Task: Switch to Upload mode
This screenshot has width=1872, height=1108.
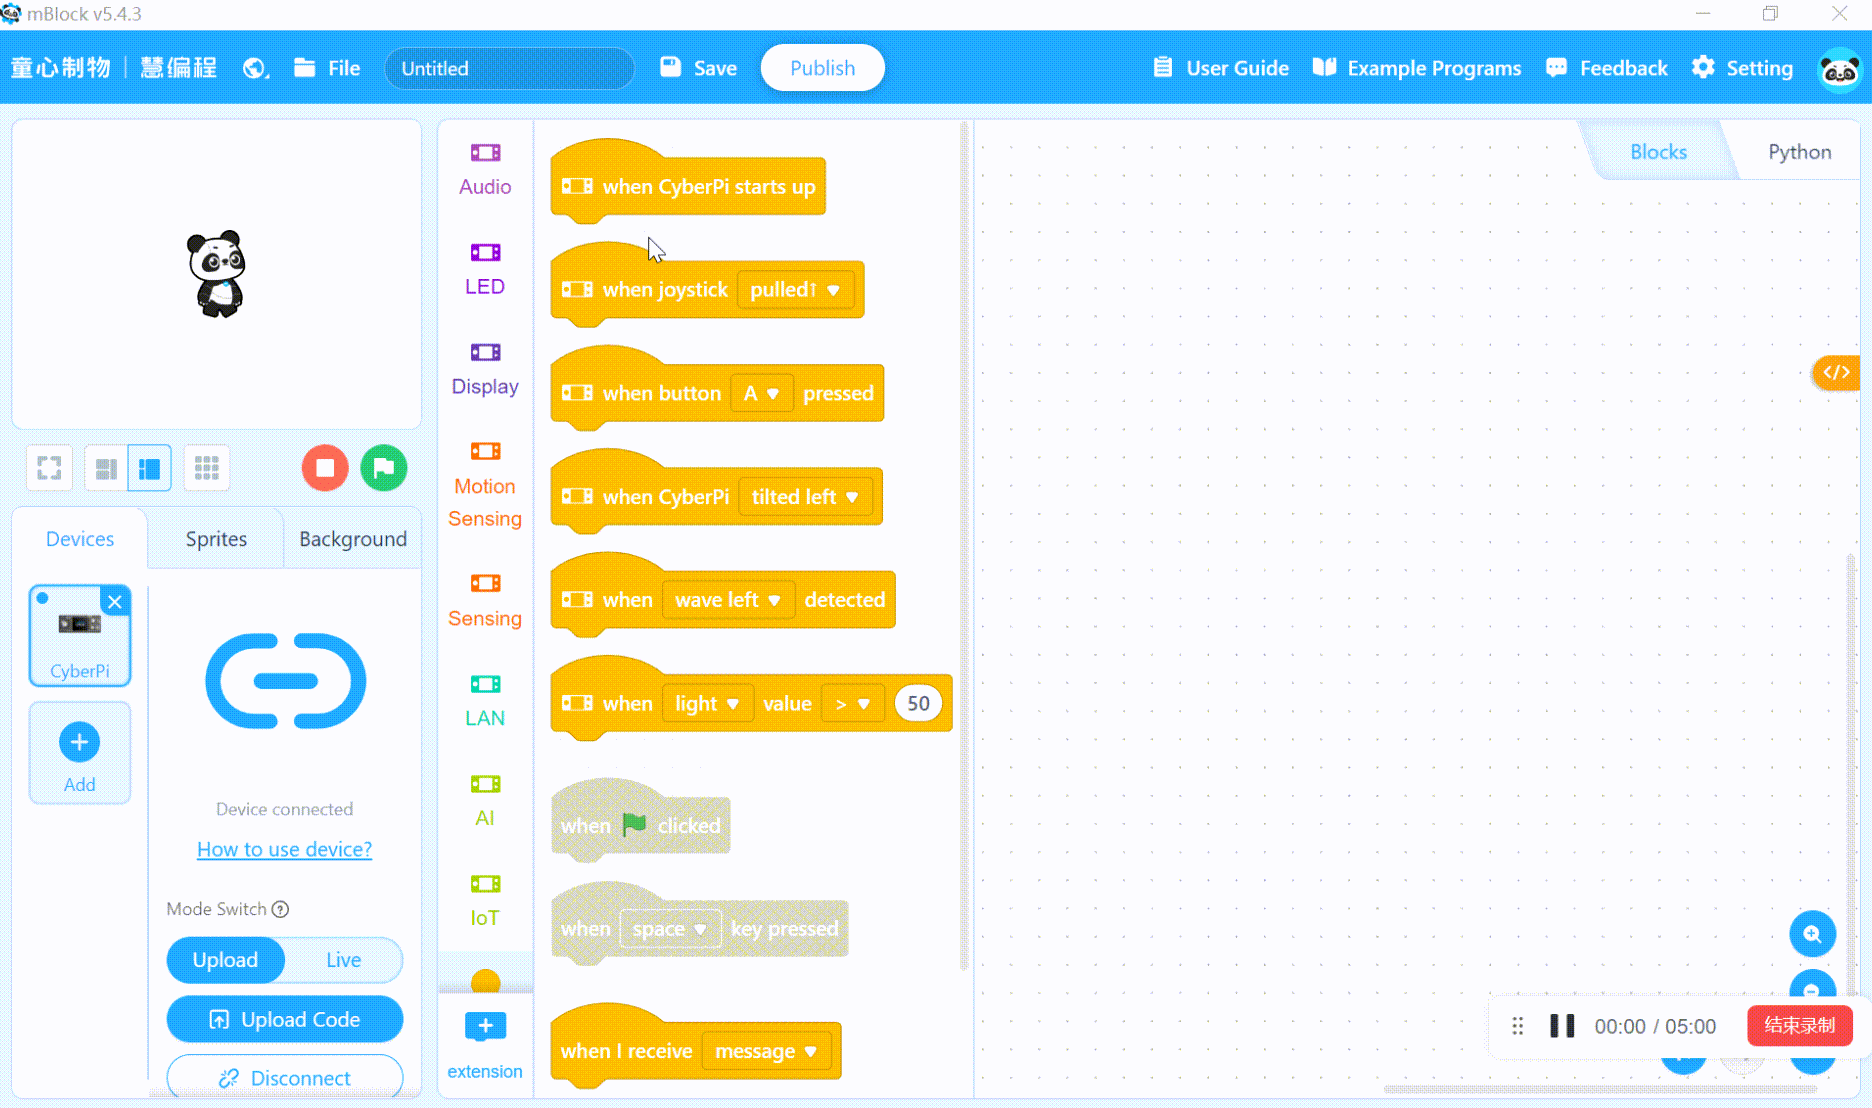Action: click(x=225, y=960)
